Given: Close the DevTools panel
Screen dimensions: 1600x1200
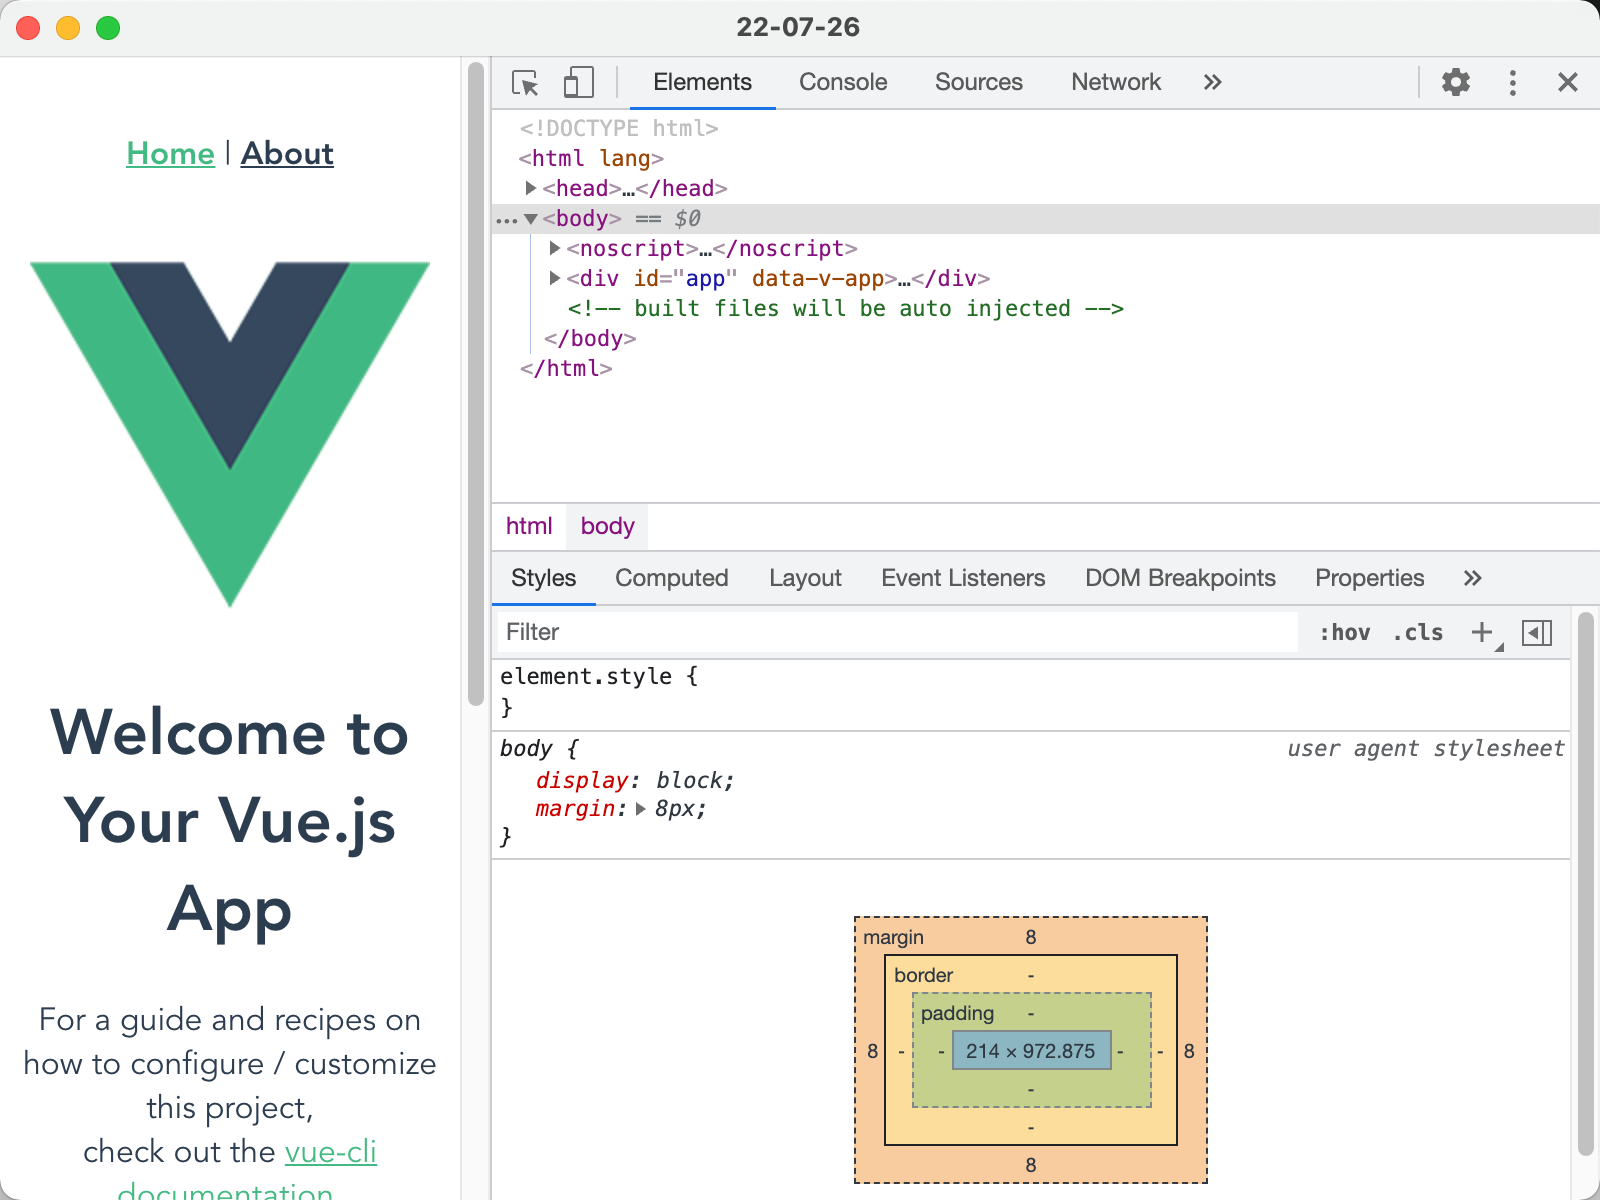Looking at the screenshot, I should pos(1567,82).
